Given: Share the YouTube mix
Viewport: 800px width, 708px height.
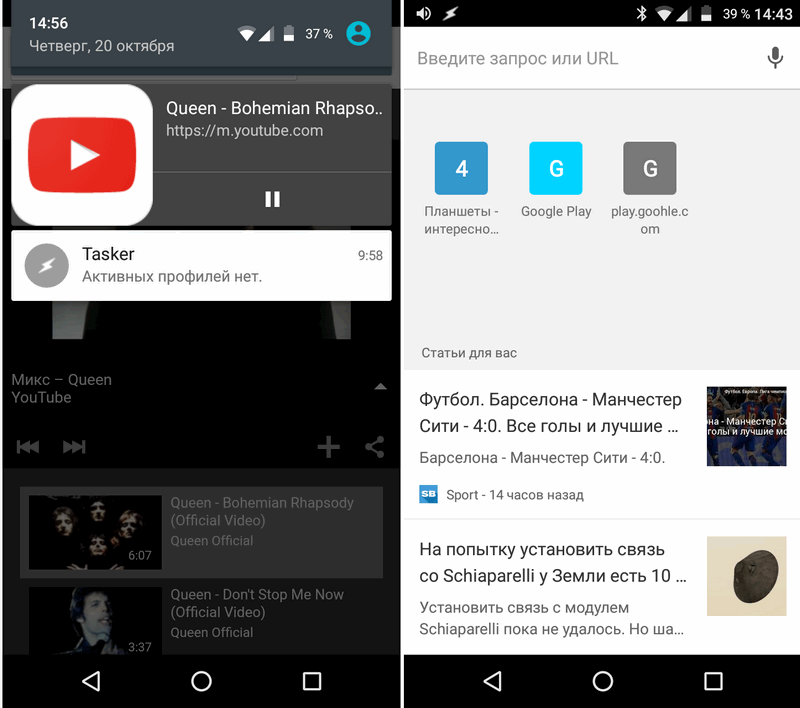Looking at the screenshot, I should 374,447.
